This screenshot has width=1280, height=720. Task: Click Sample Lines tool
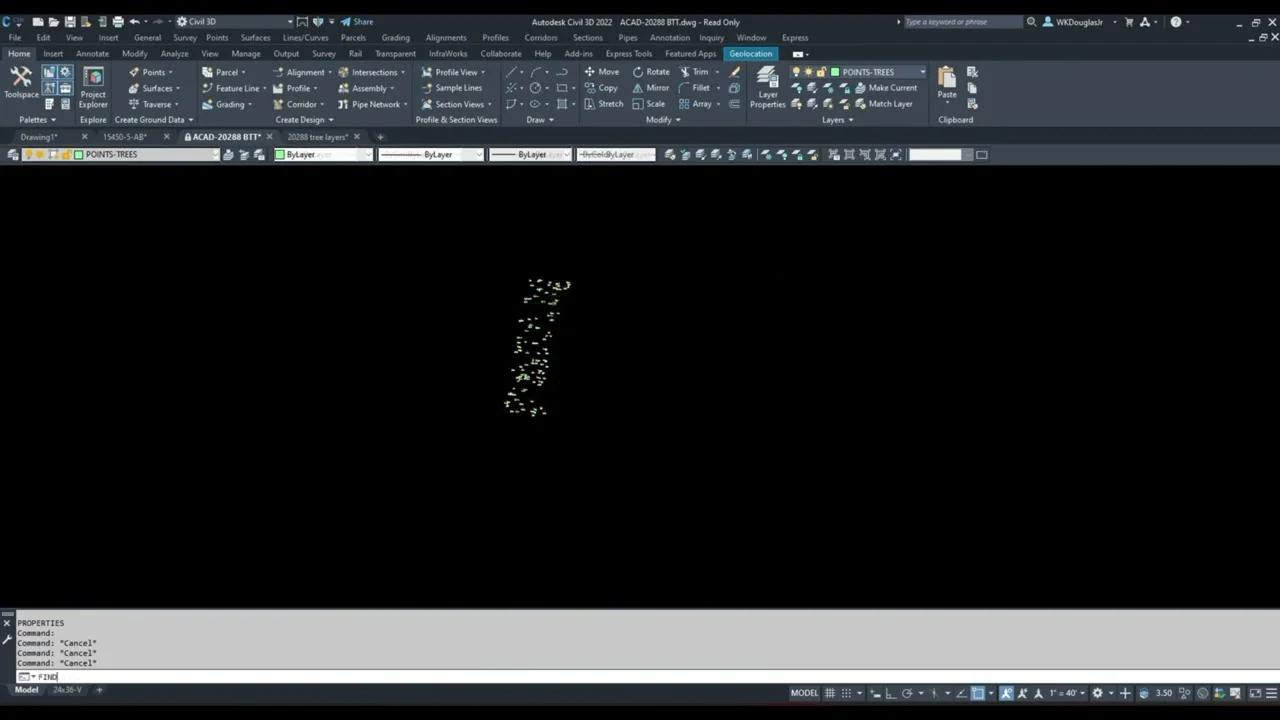[451, 88]
